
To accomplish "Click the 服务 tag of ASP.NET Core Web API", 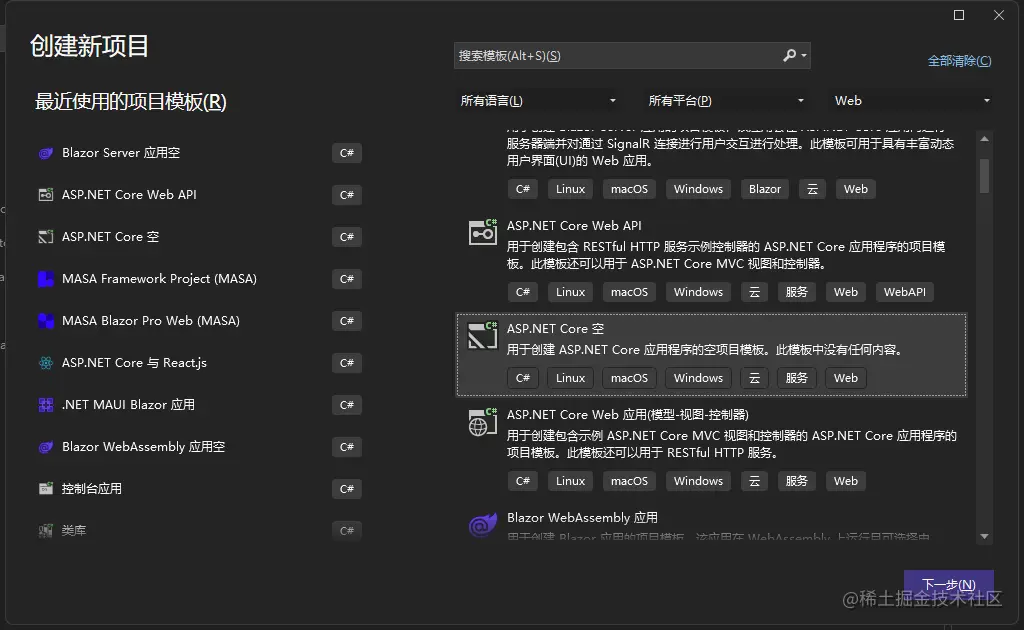I will [797, 292].
